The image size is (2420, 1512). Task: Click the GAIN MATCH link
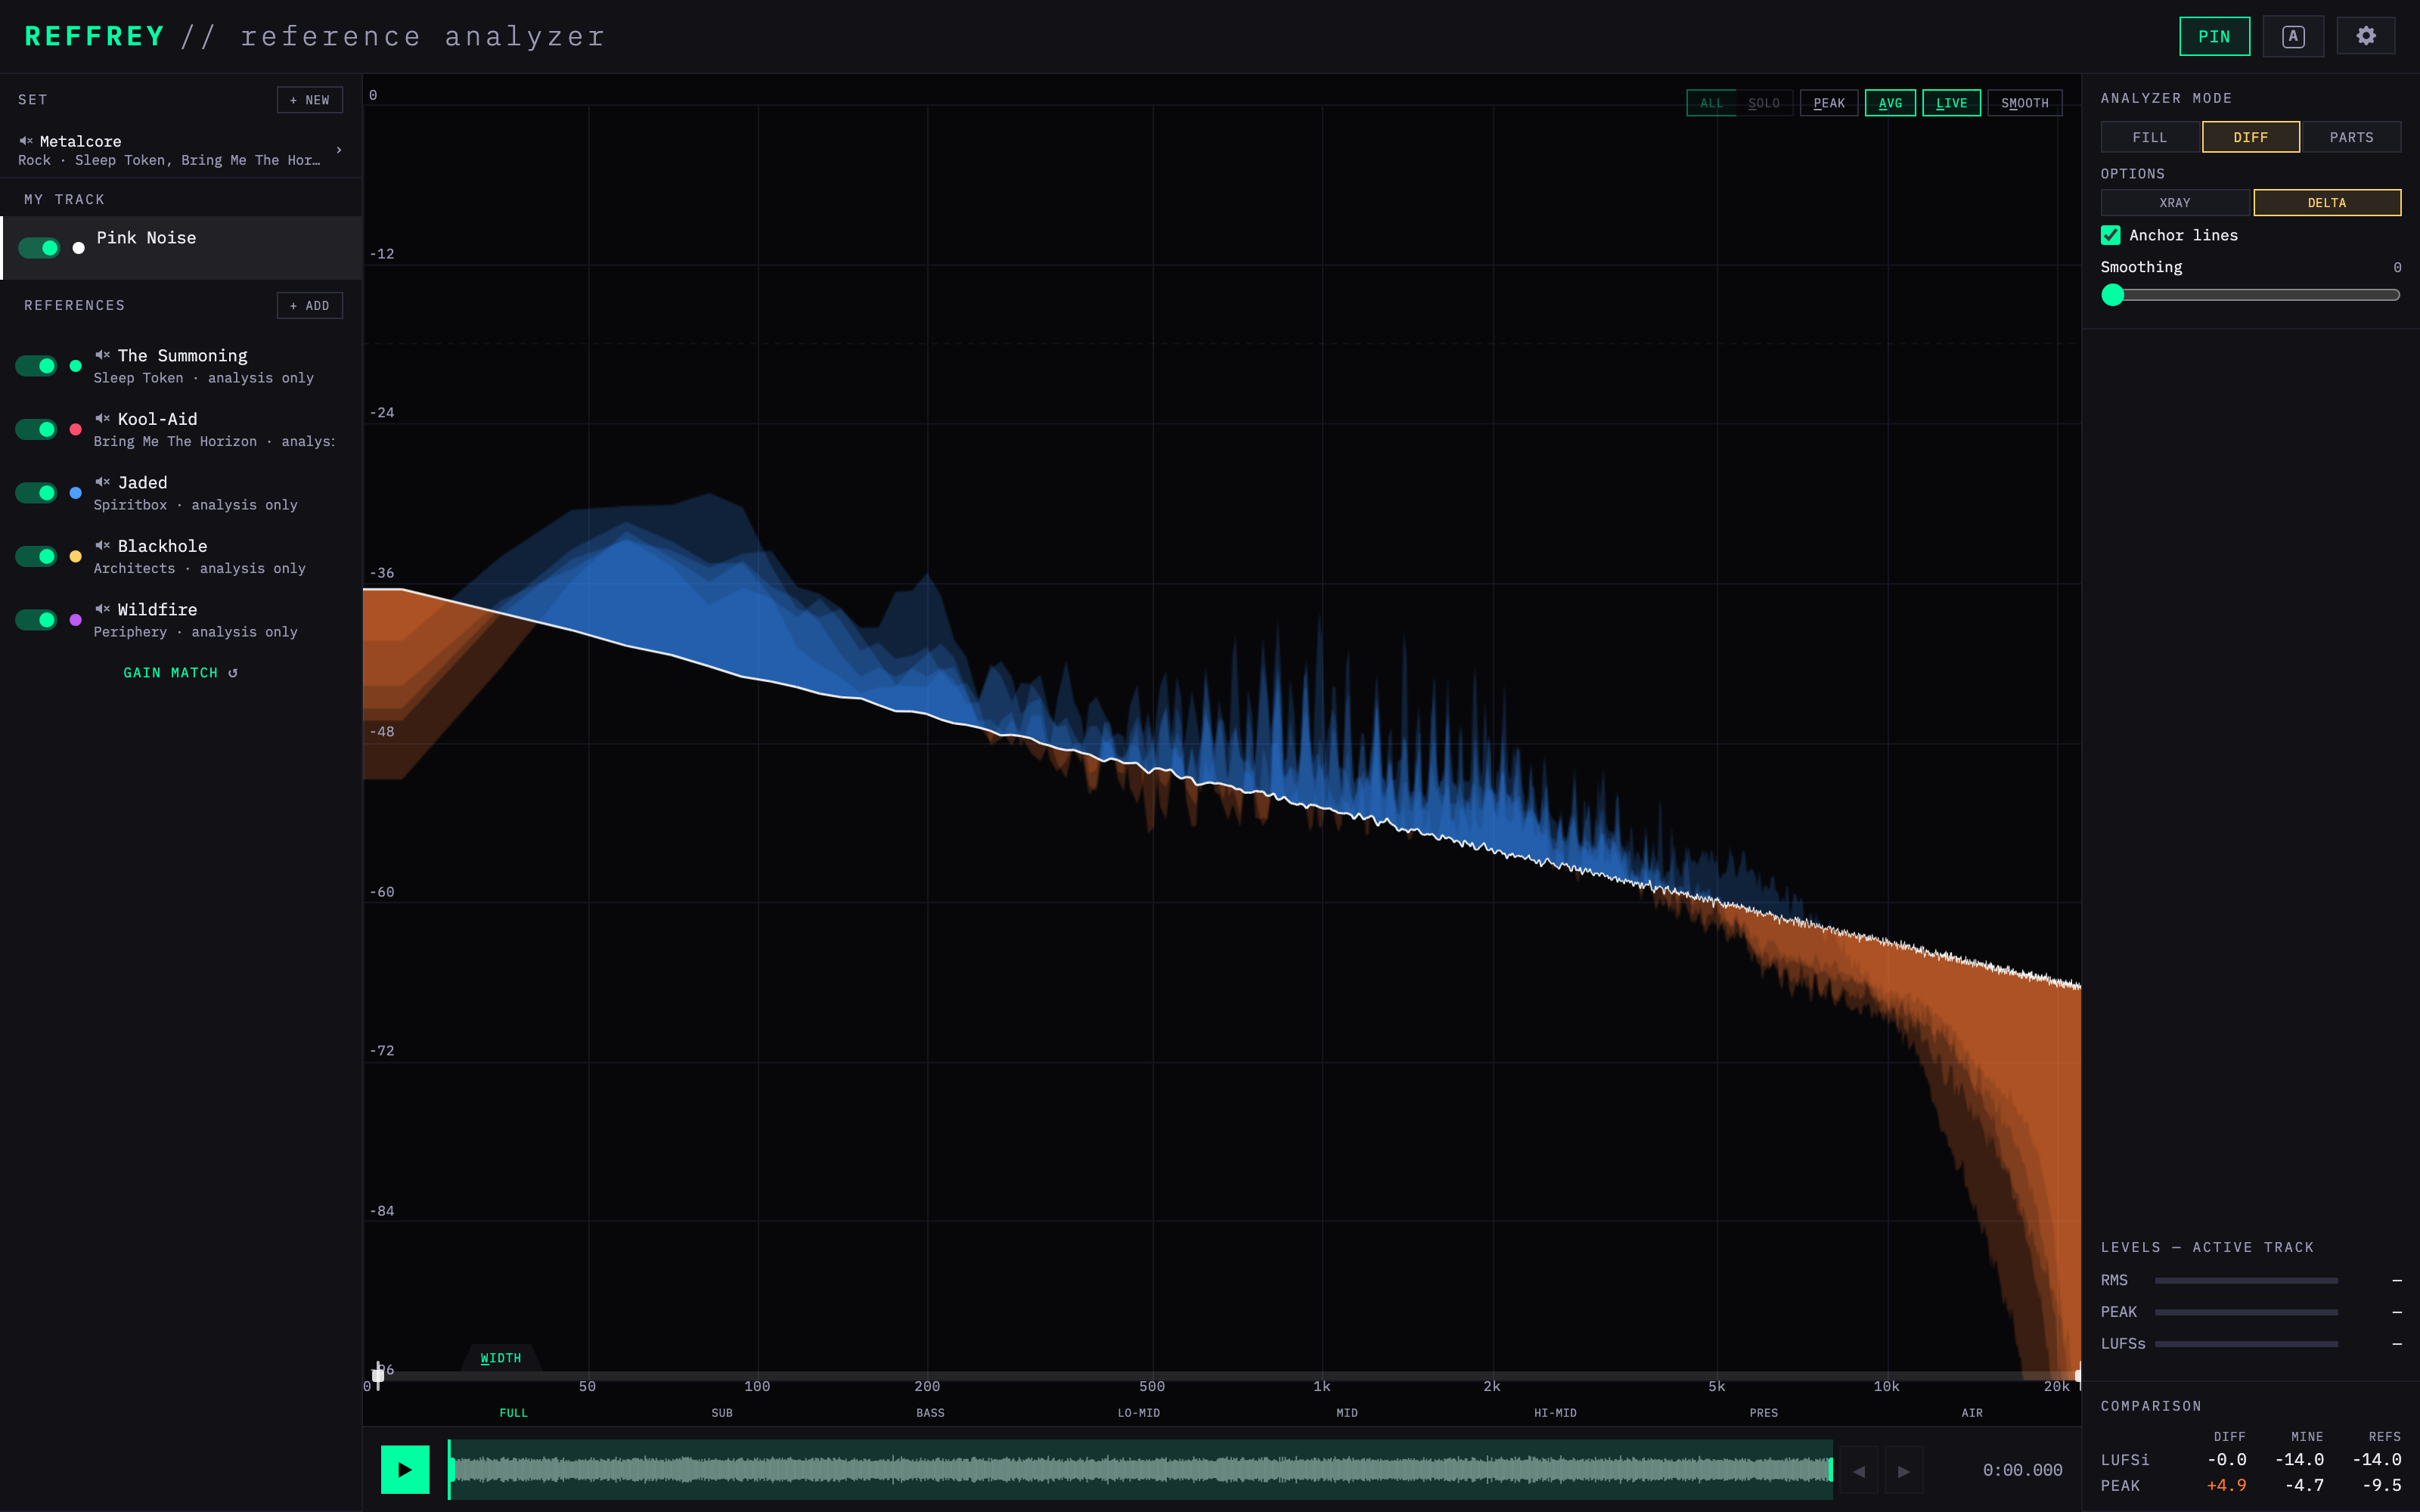pos(180,673)
